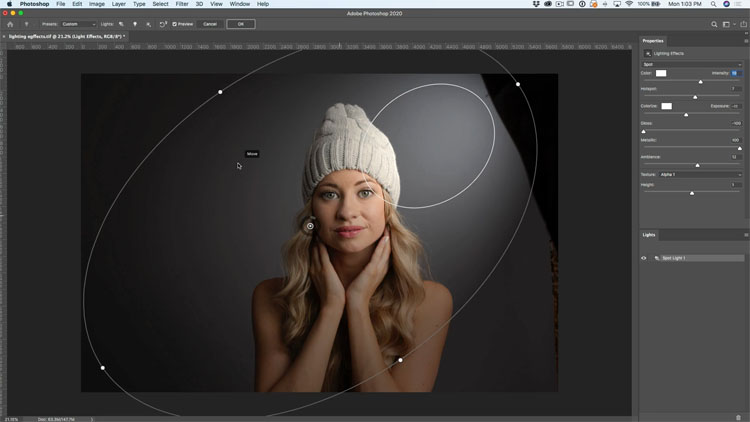750x422 pixels.
Task: Click the Cancel button
Action: (x=210, y=24)
